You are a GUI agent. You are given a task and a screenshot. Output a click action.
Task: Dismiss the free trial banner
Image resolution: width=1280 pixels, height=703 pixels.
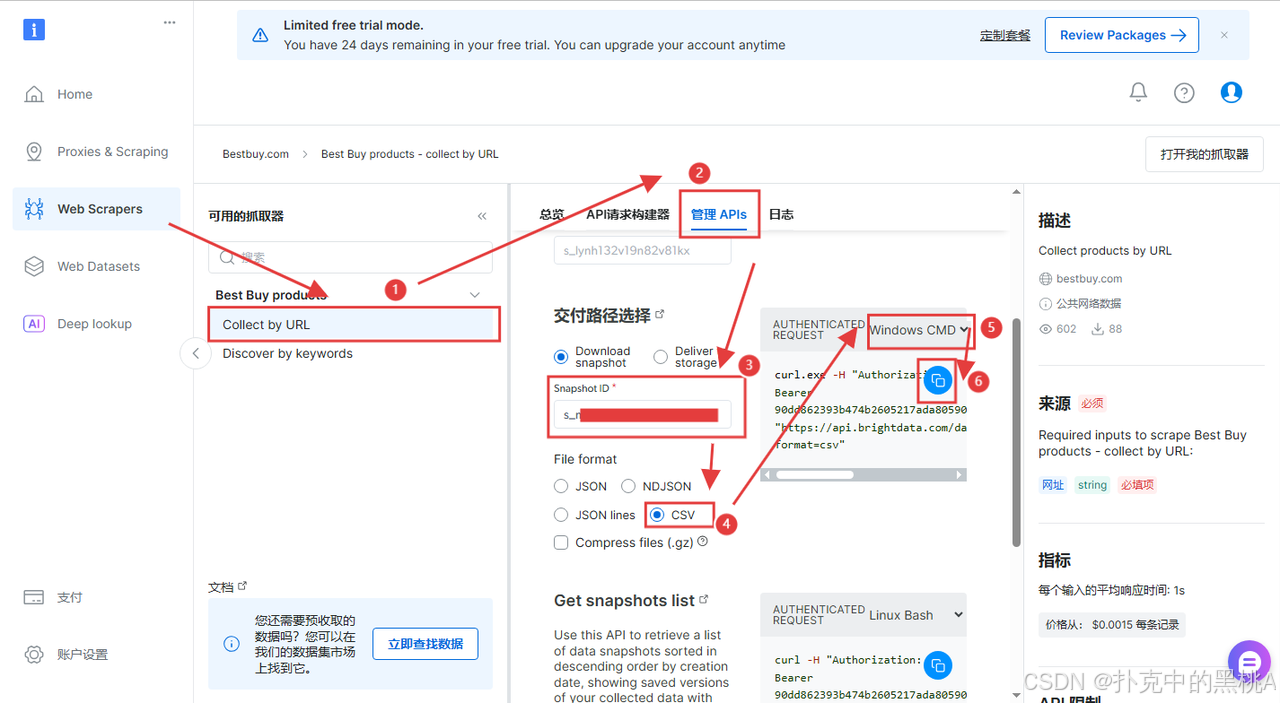click(x=1224, y=35)
